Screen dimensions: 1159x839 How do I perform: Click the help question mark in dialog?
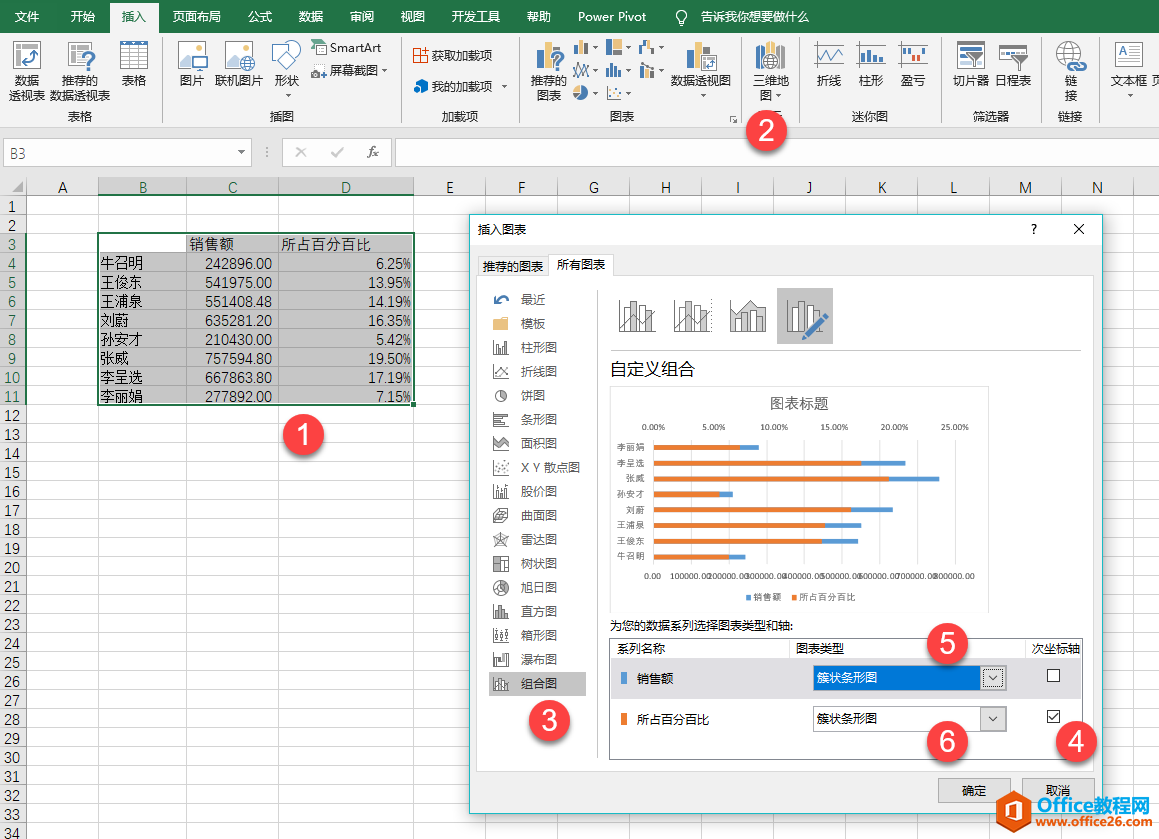pyautogui.click(x=1033, y=229)
